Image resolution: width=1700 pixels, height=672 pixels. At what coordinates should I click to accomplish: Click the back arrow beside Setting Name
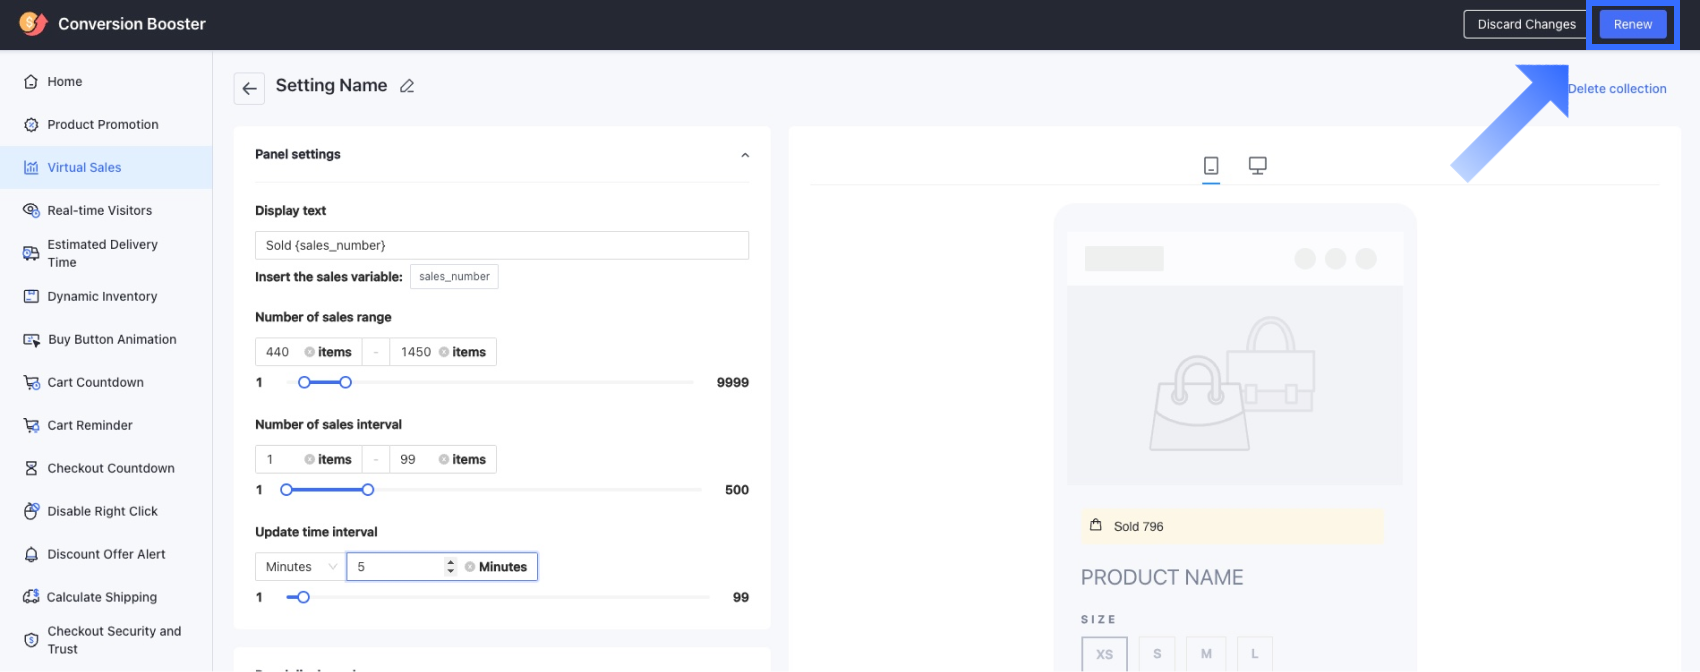coord(249,88)
